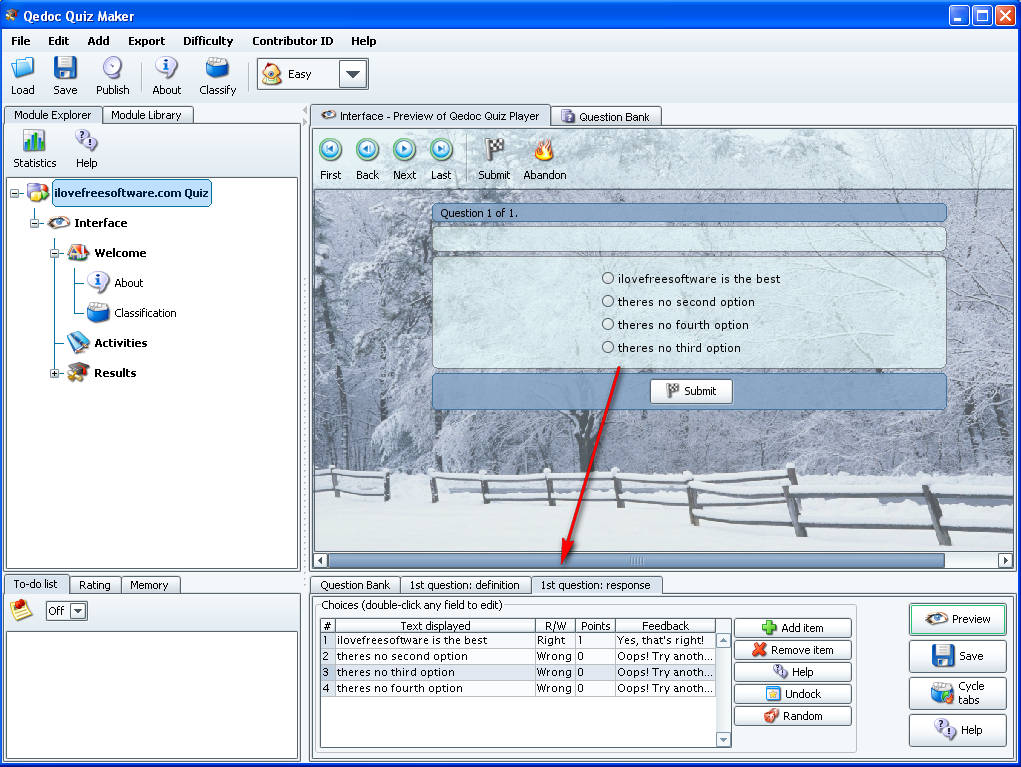The image size is (1021, 767).
Task: Open the To-do list Off dropdown
Action: coord(78,611)
